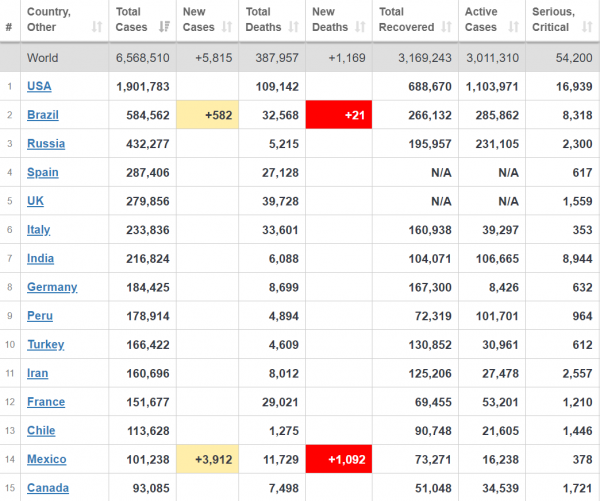
Task: Open the Mexico country link
Action: tap(47, 459)
